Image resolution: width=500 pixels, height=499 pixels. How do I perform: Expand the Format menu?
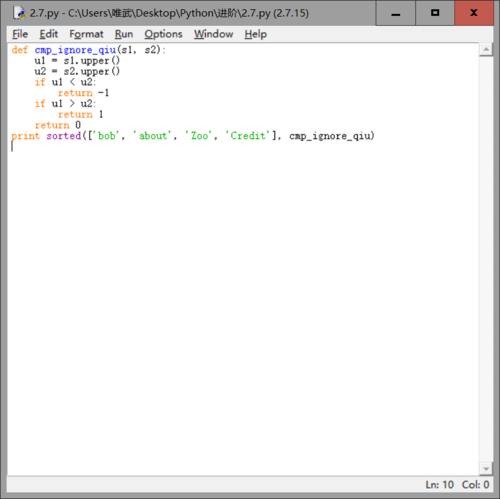[x=86, y=34]
